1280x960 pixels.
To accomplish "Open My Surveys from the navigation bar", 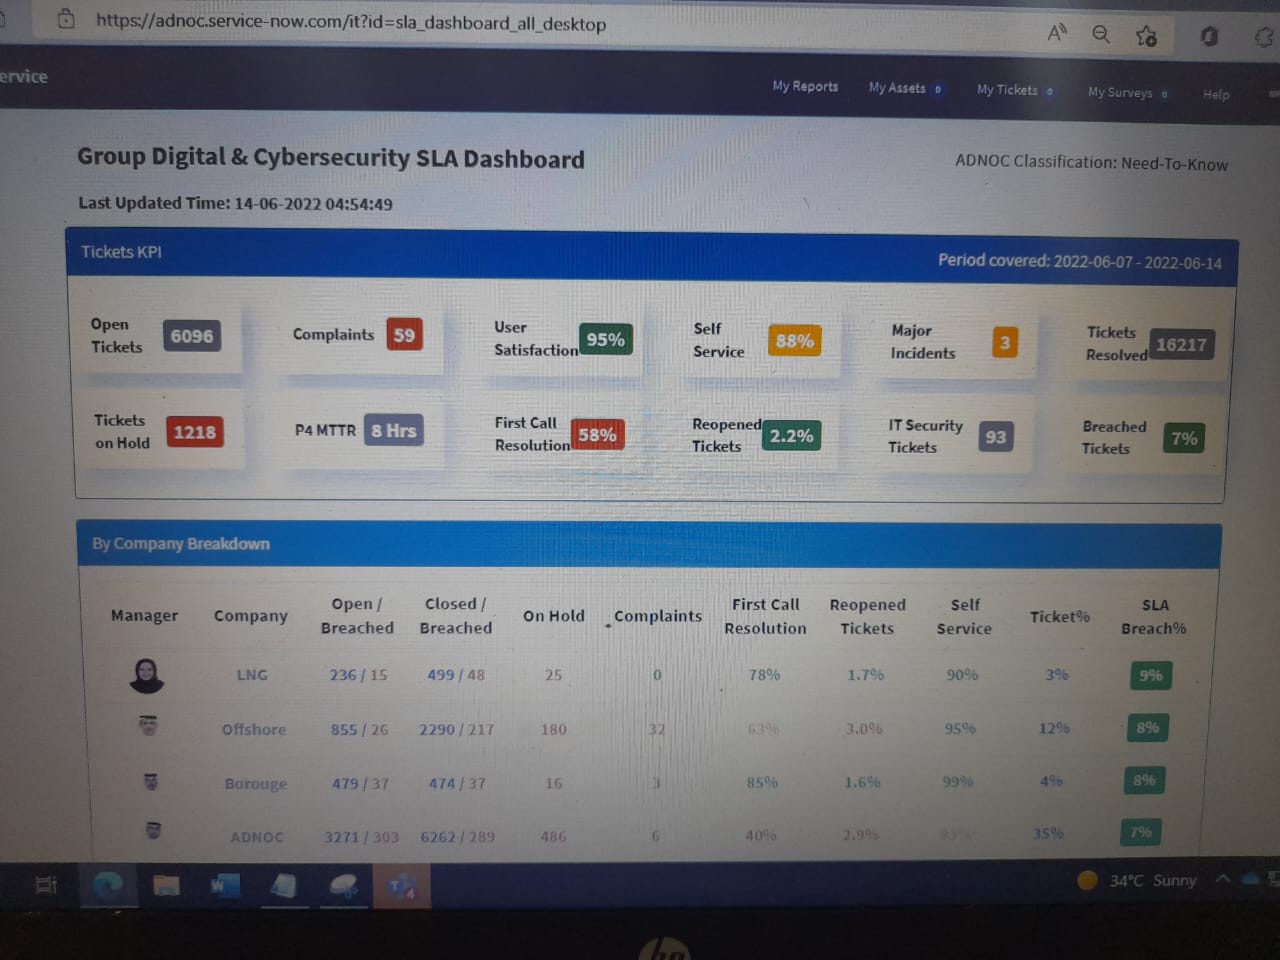I will coord(1121,93).
